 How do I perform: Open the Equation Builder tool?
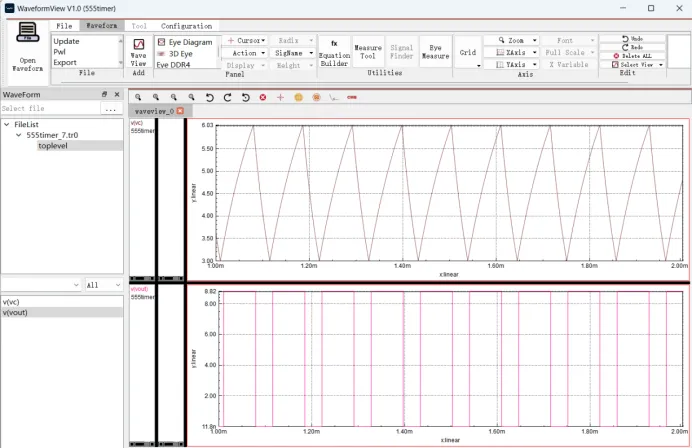click(x=334, y=53)
